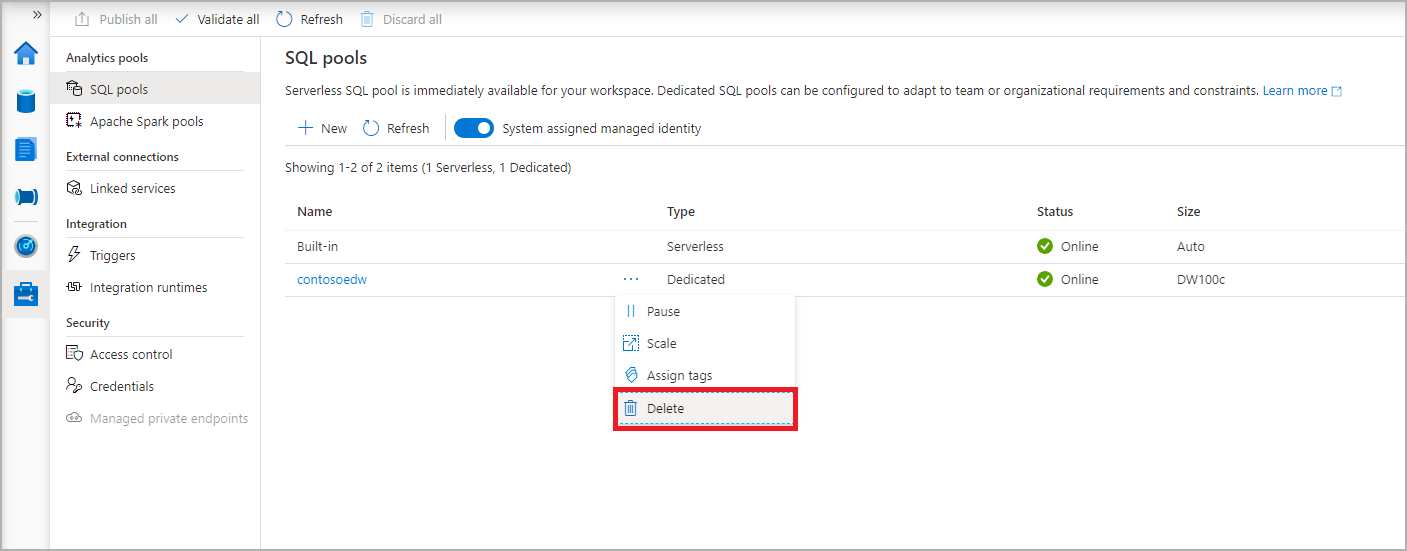Choose Scale in the context menu
Image resolution: width=1407 pixels, height=551 pixels.
[x=661, y=344]
